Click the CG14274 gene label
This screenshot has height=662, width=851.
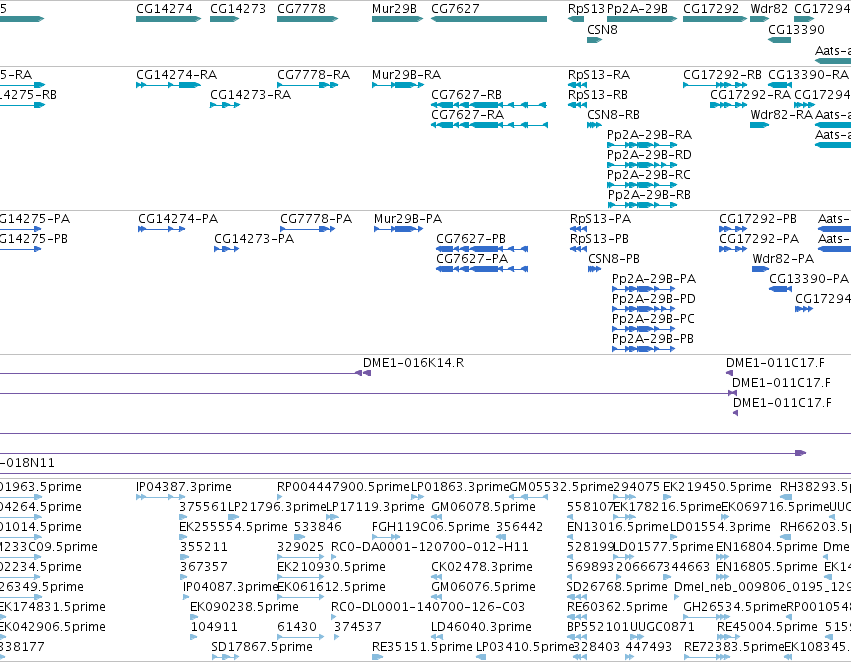point(164,9)
